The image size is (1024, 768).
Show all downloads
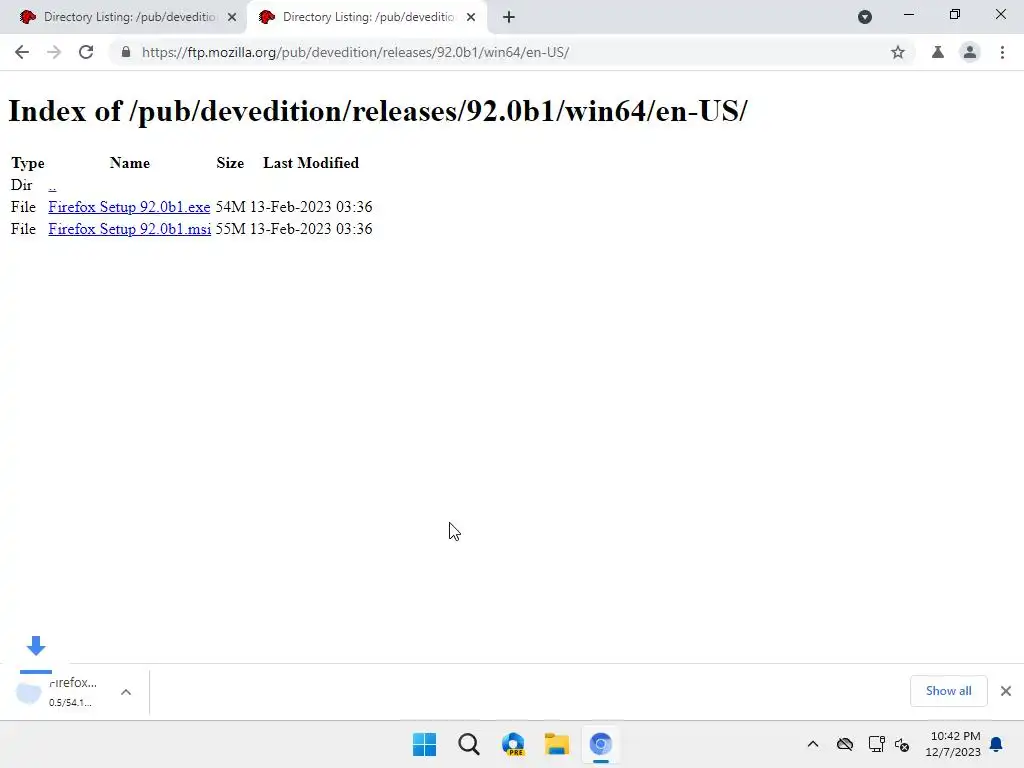click(x=948, y=691)
